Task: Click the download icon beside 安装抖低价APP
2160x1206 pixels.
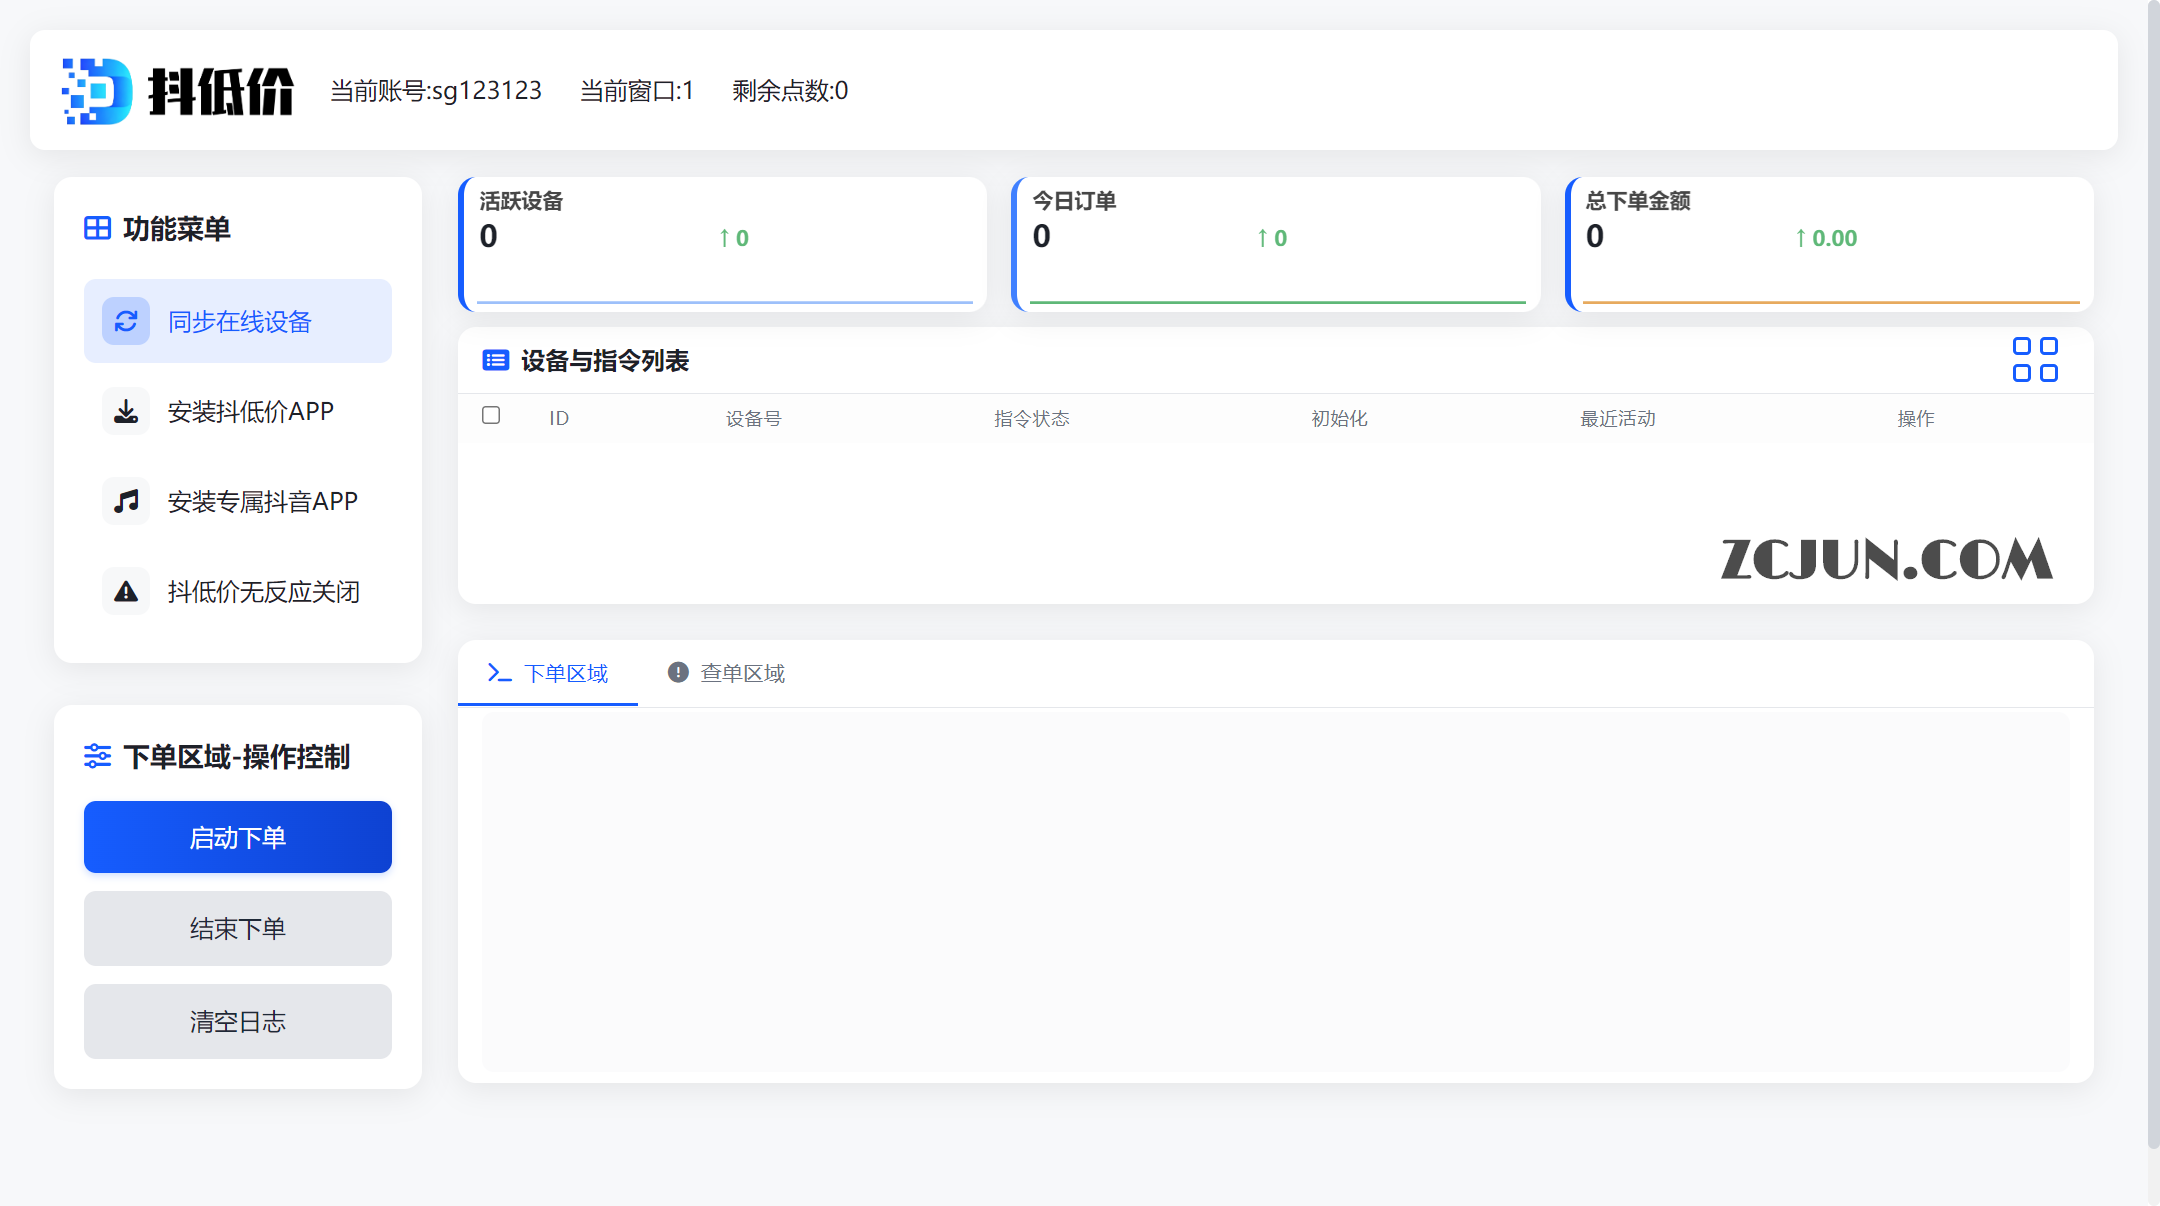Action: (126, 410)
